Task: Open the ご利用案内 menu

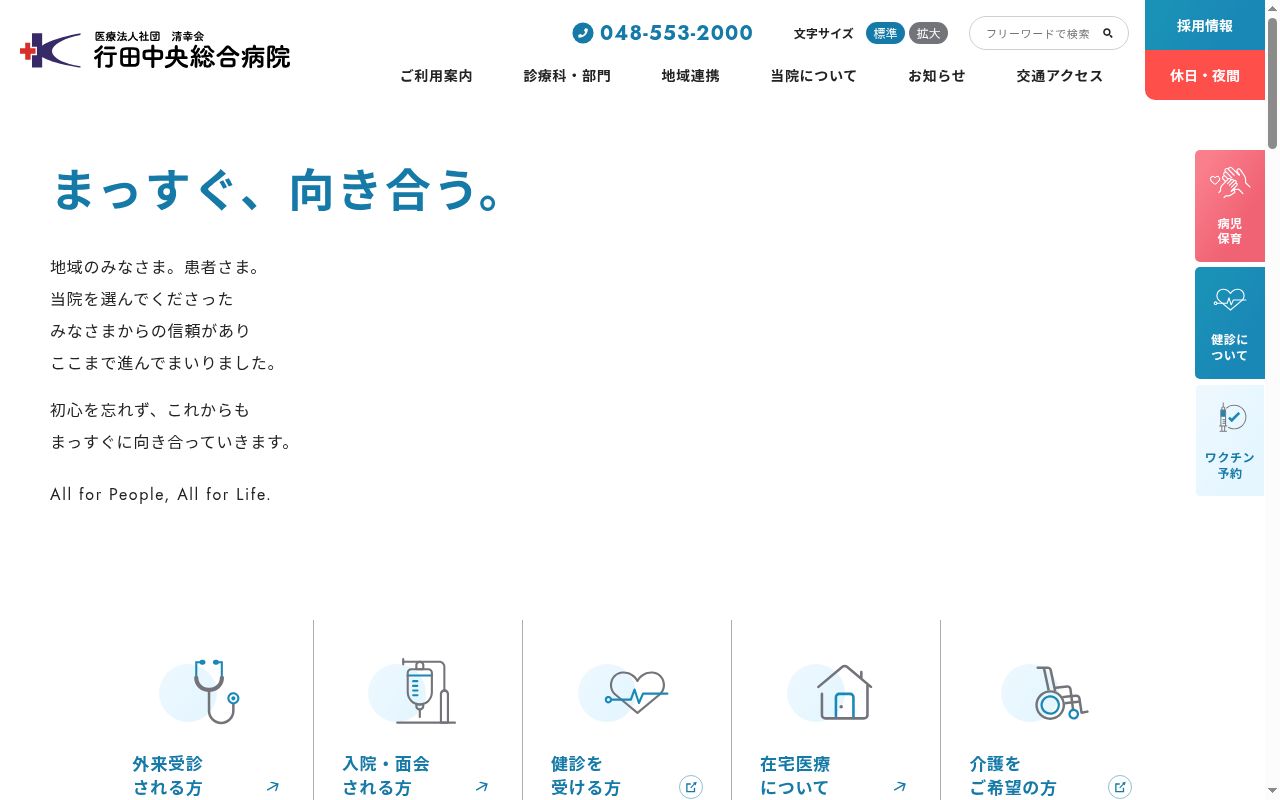Action: (436, 76)
